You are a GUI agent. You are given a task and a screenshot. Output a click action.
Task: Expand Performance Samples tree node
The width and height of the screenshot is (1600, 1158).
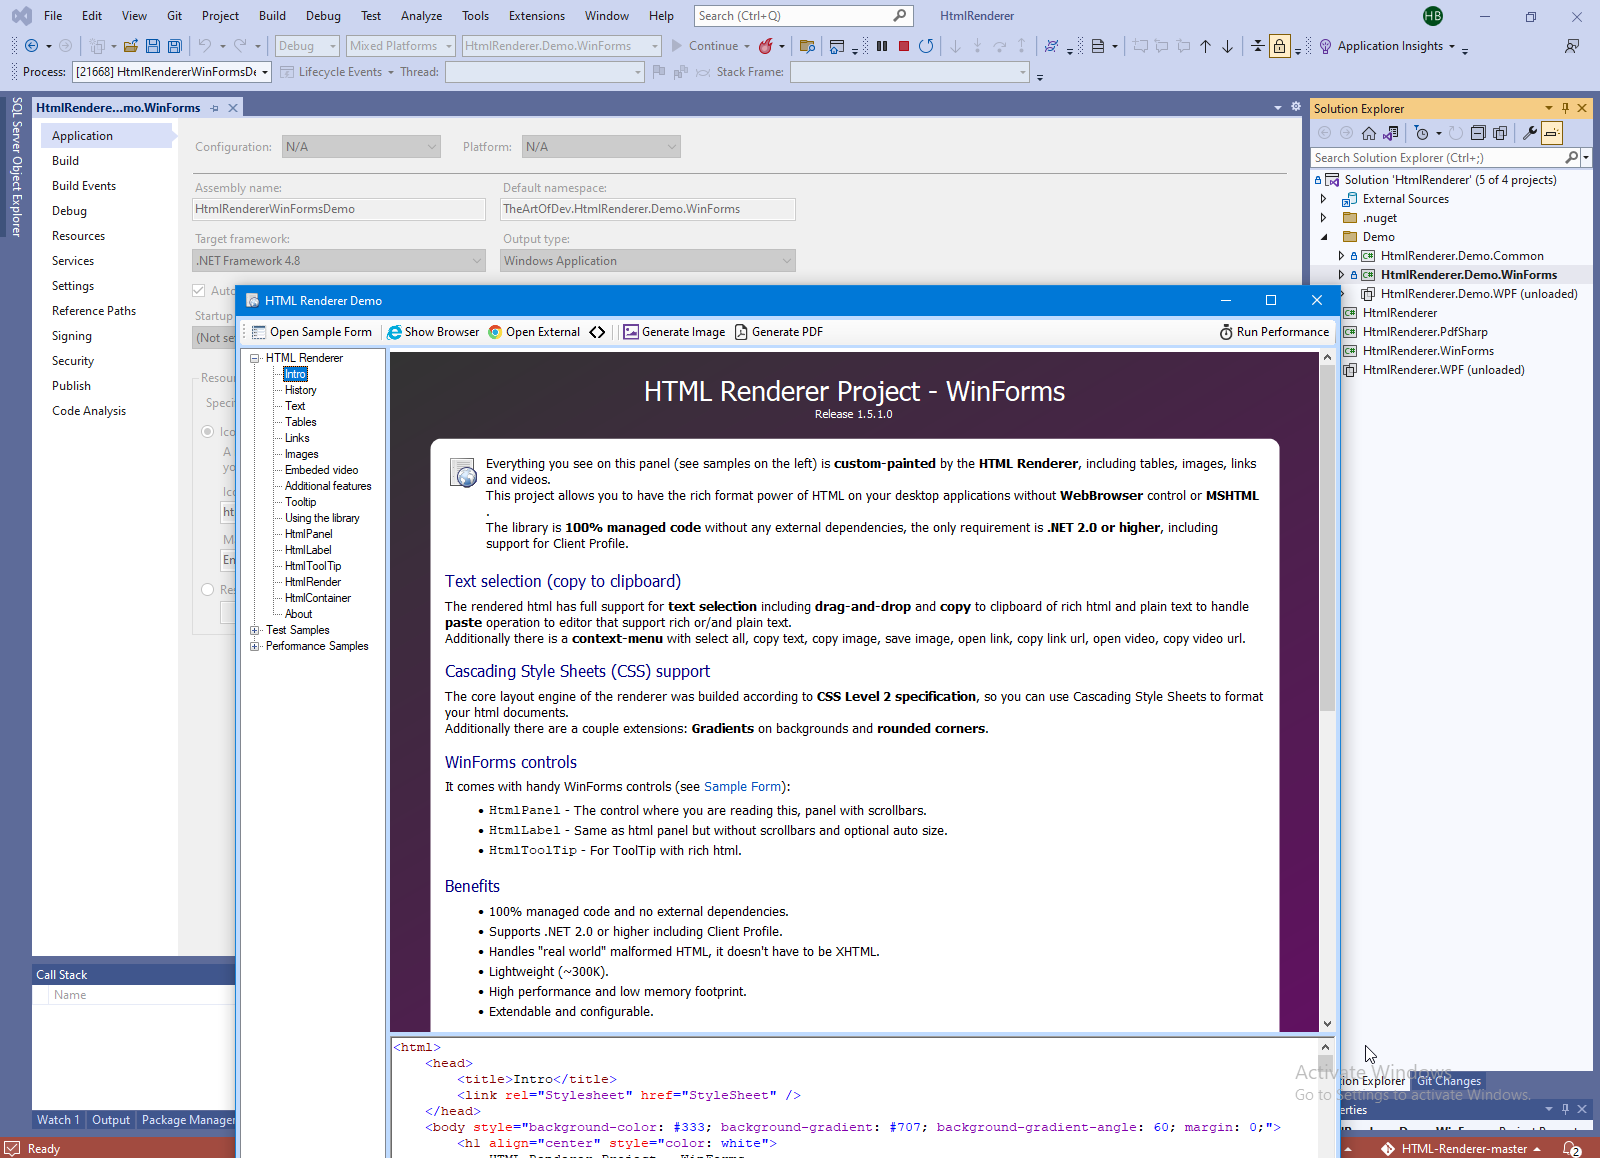(255, 646)
